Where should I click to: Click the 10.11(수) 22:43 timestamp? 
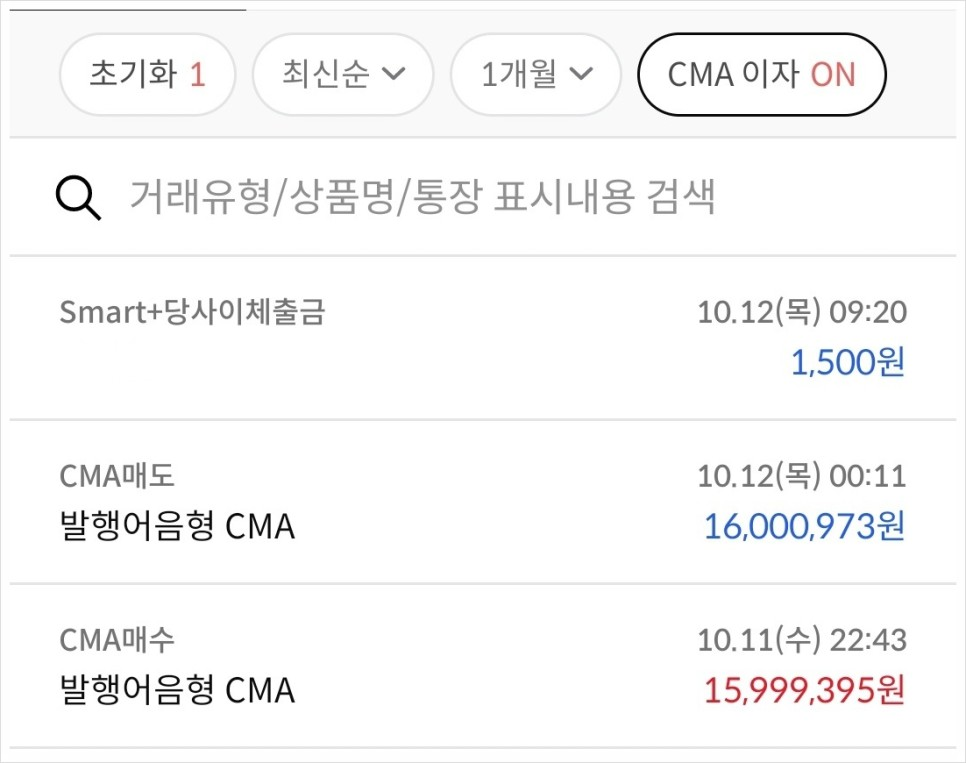[802, 640]
